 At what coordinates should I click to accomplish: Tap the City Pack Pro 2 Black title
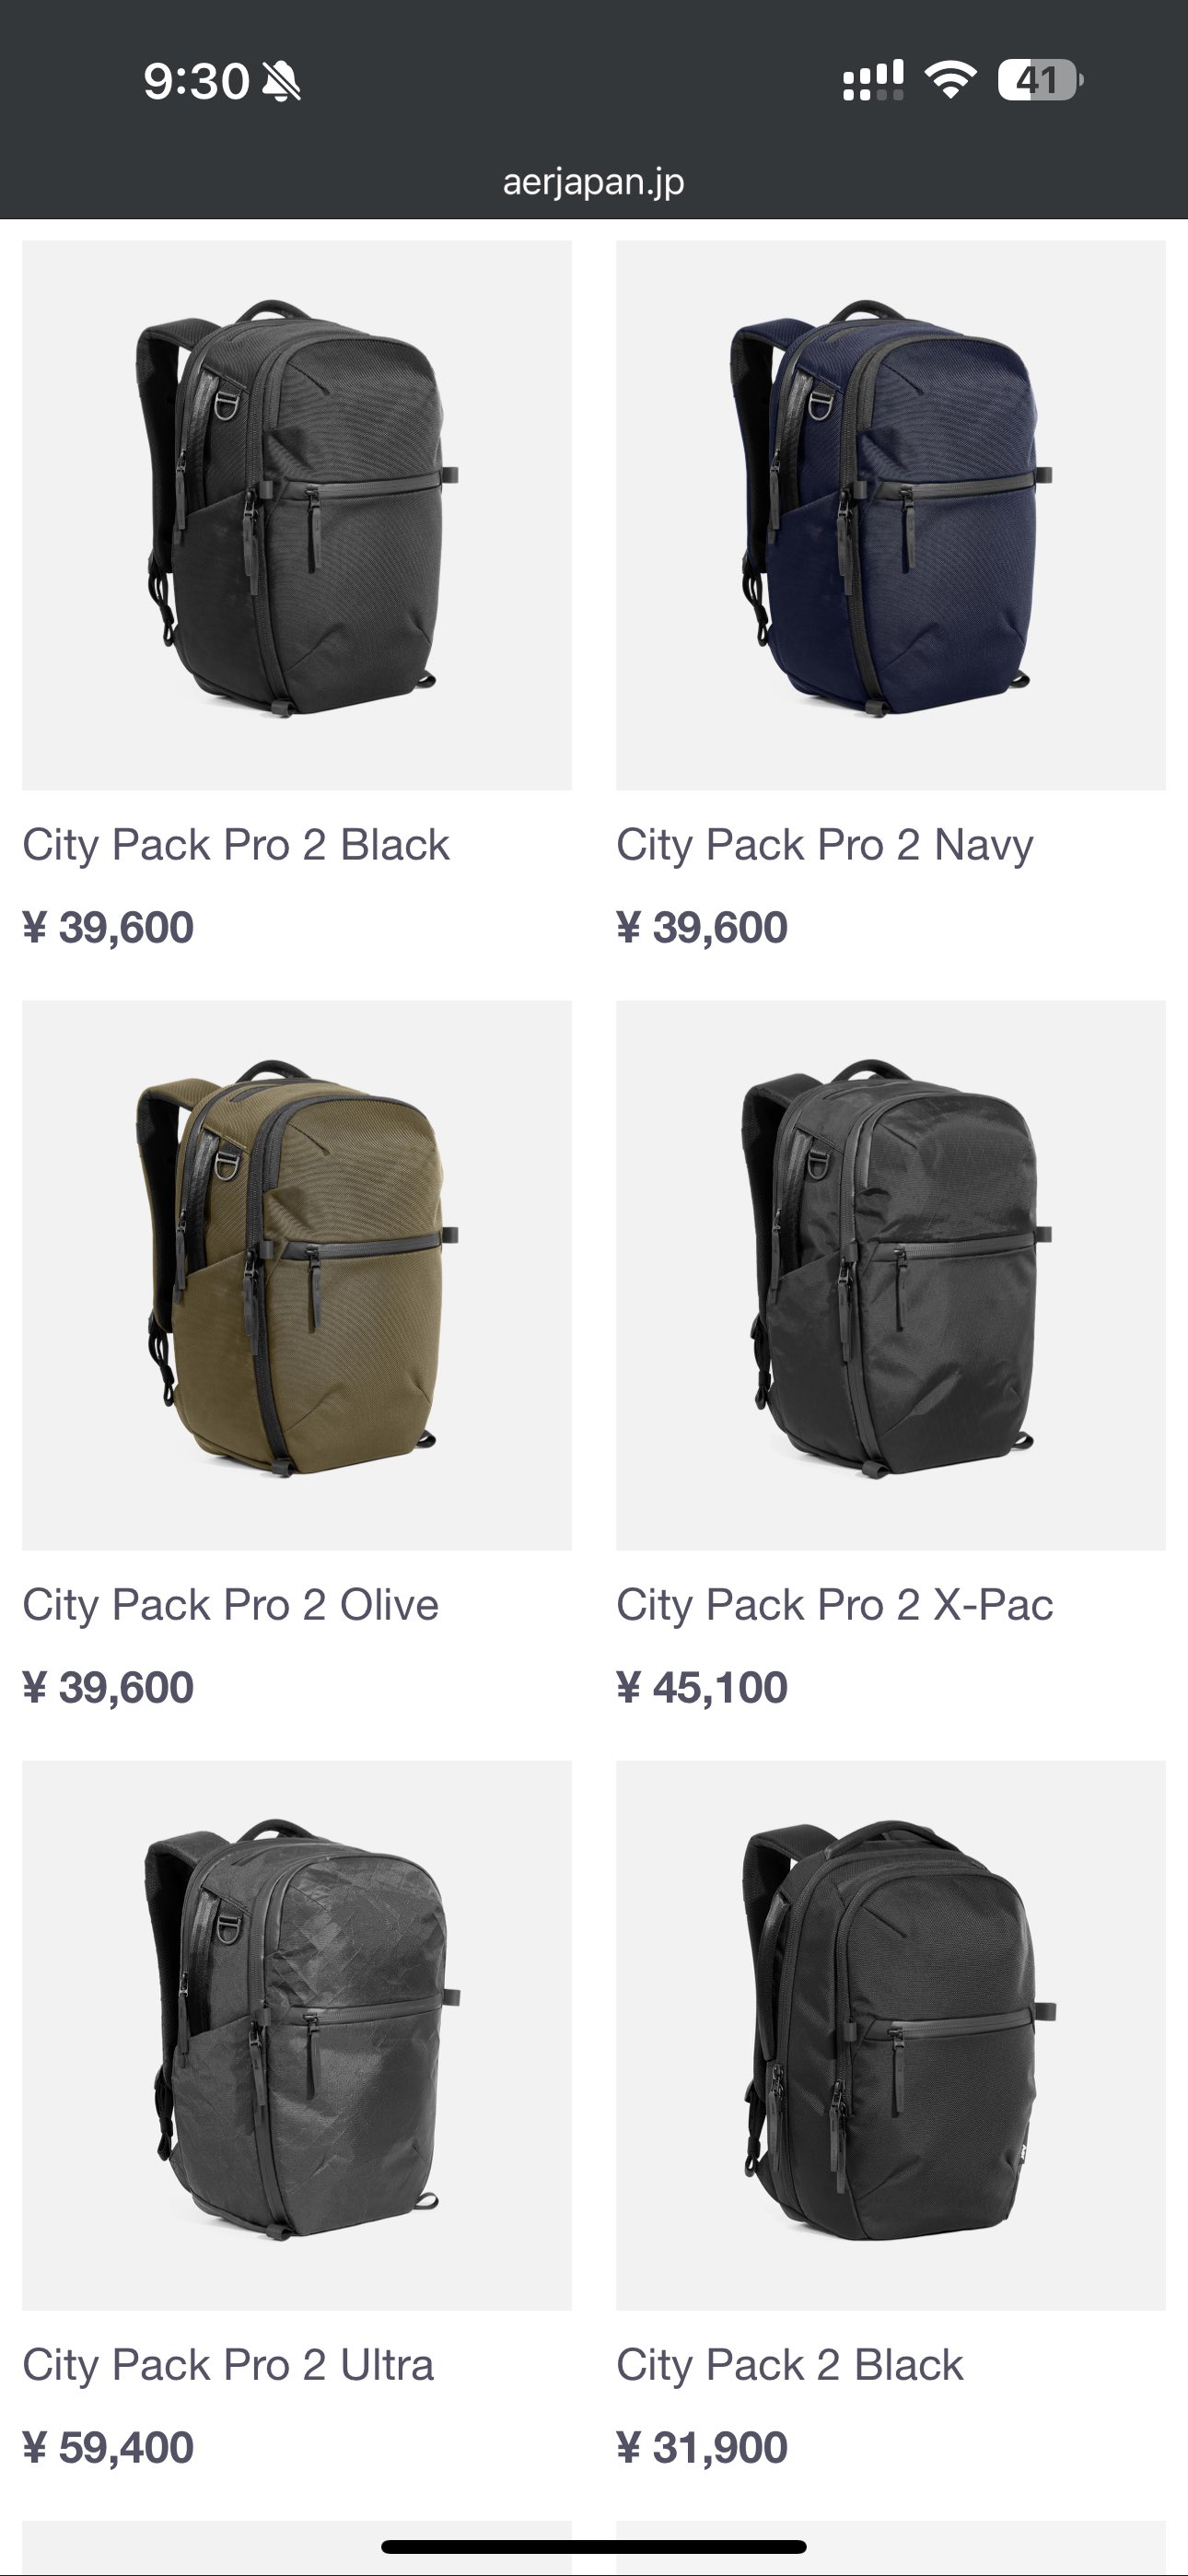[236, 845]
